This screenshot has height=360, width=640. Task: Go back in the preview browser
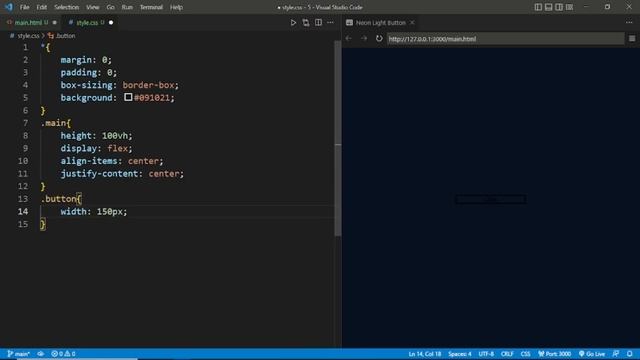pos(349,38)
